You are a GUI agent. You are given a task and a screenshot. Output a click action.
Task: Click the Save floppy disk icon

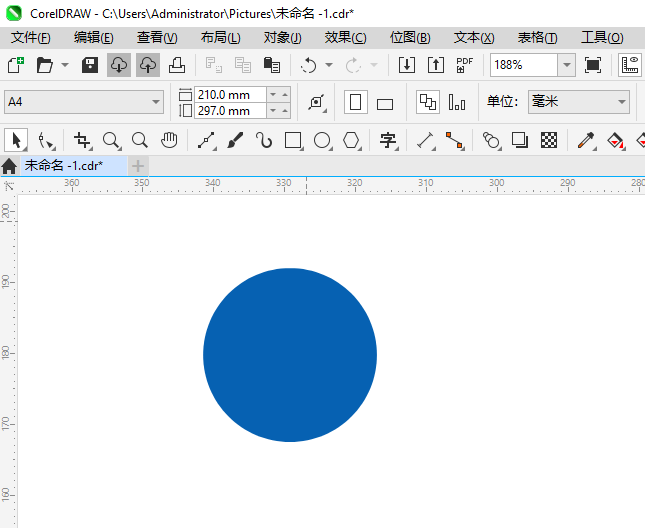(x=89, y=65)
